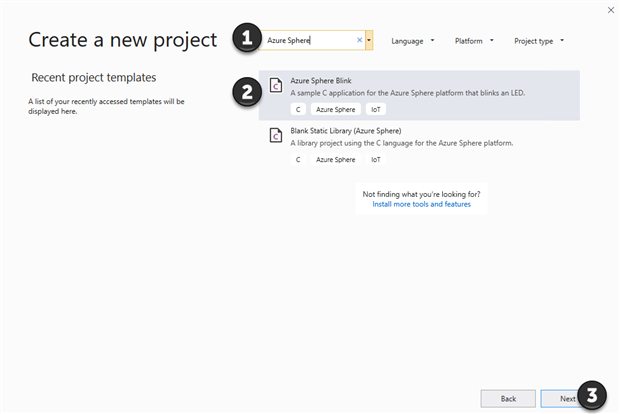
Task: Click into the template search field
Action: point(310,41)
